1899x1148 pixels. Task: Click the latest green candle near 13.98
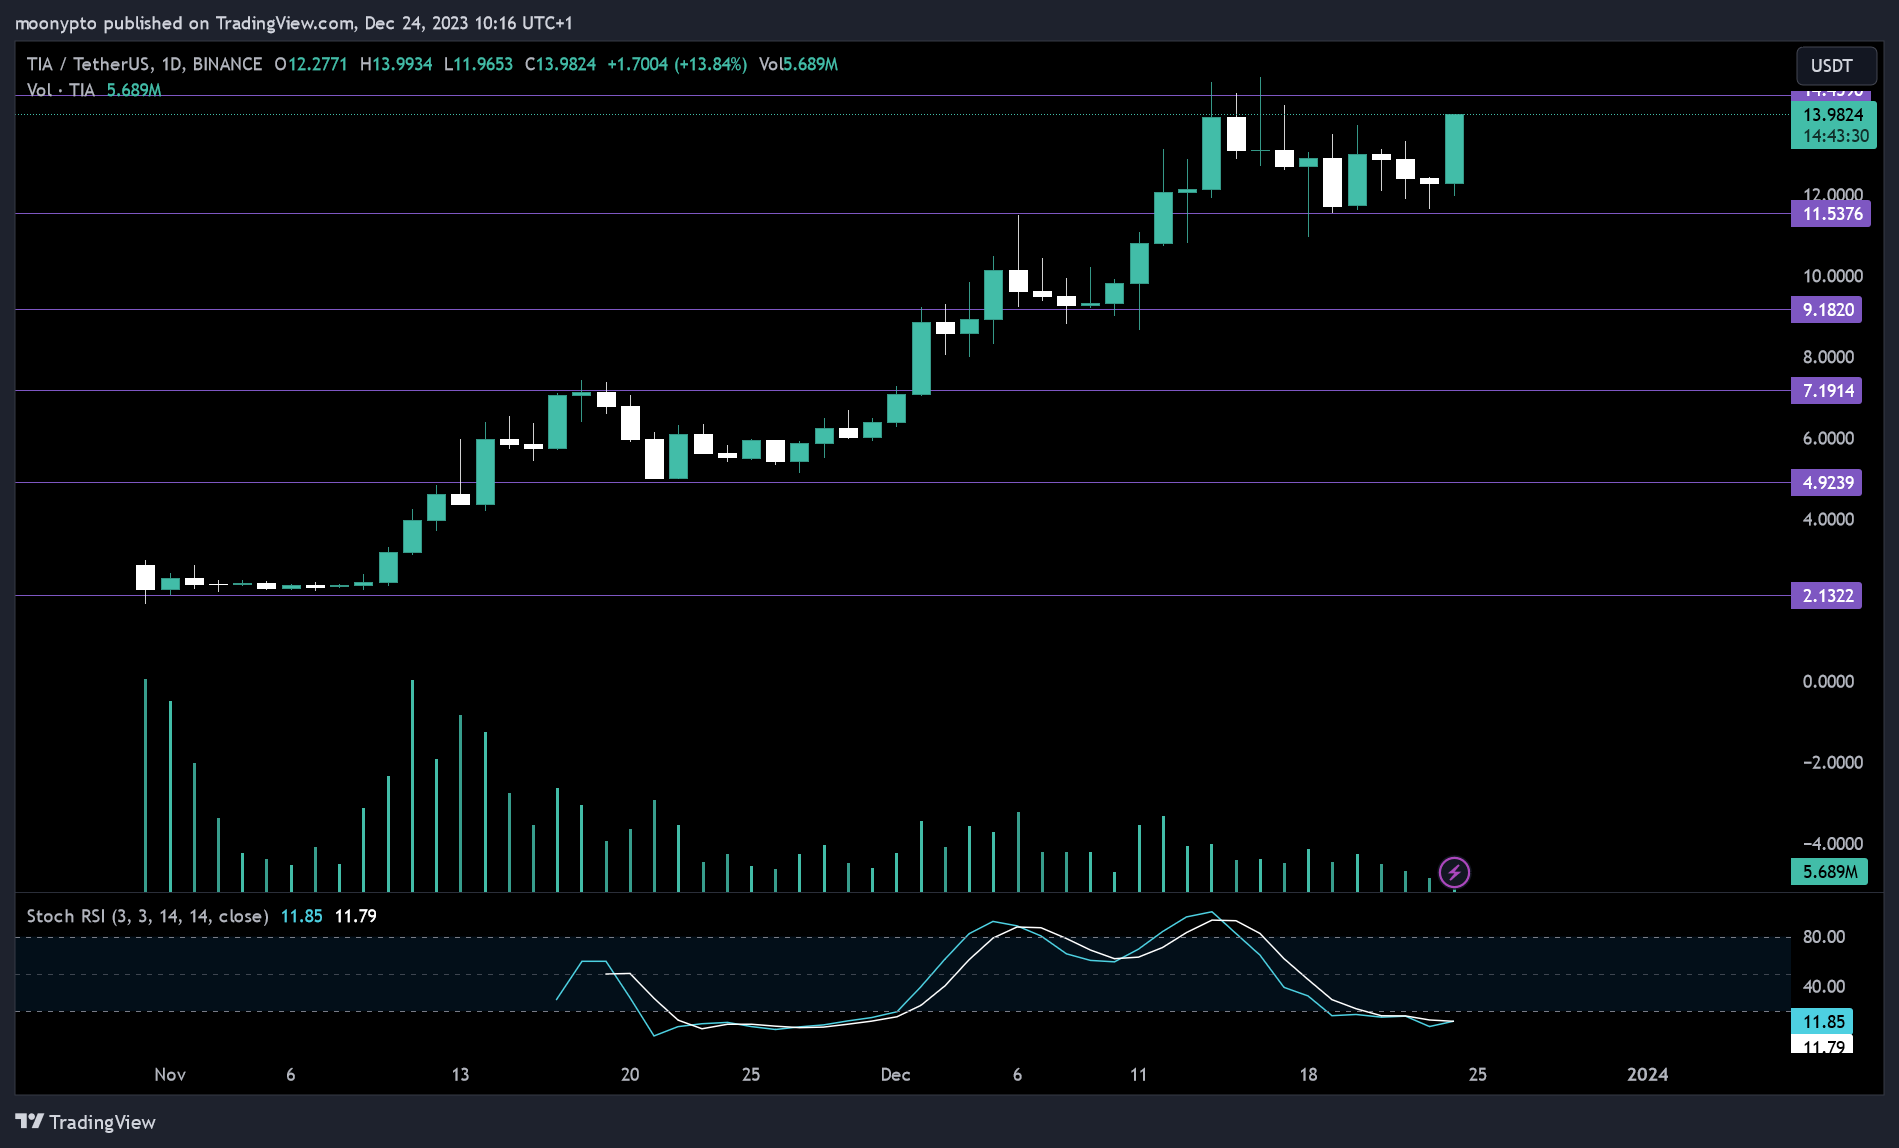coord(1454,149)
